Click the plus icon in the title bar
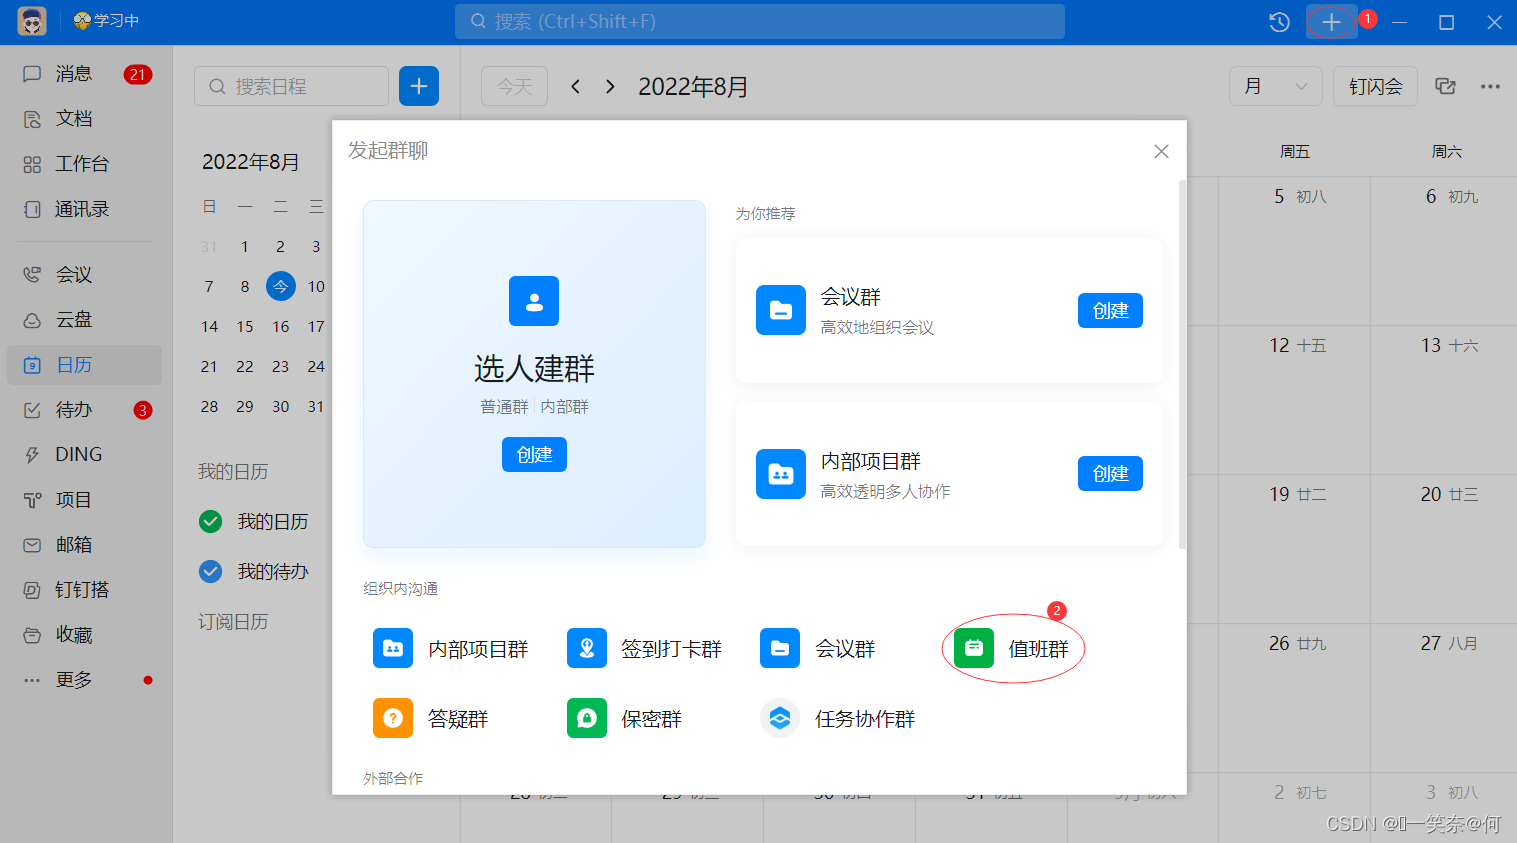The image size is (1517, 843). [x=1331, y=22]
